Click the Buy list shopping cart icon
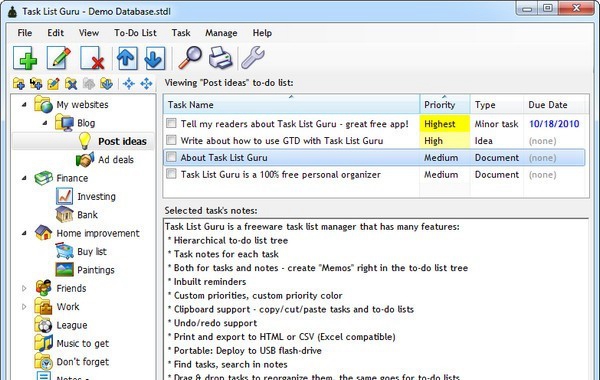Image resolution: width=600 pixels, height=380 pixels. point(64,251)
